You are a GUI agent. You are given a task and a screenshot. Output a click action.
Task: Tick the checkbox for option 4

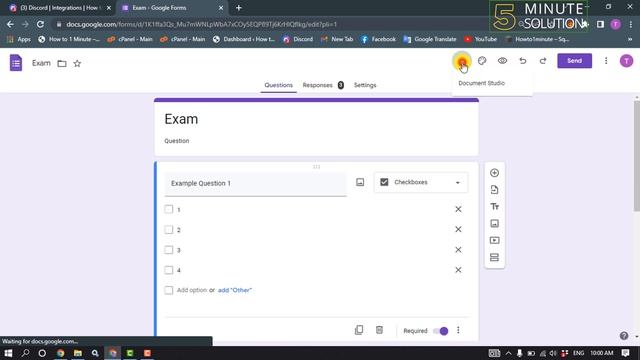(x=169, y=270)
